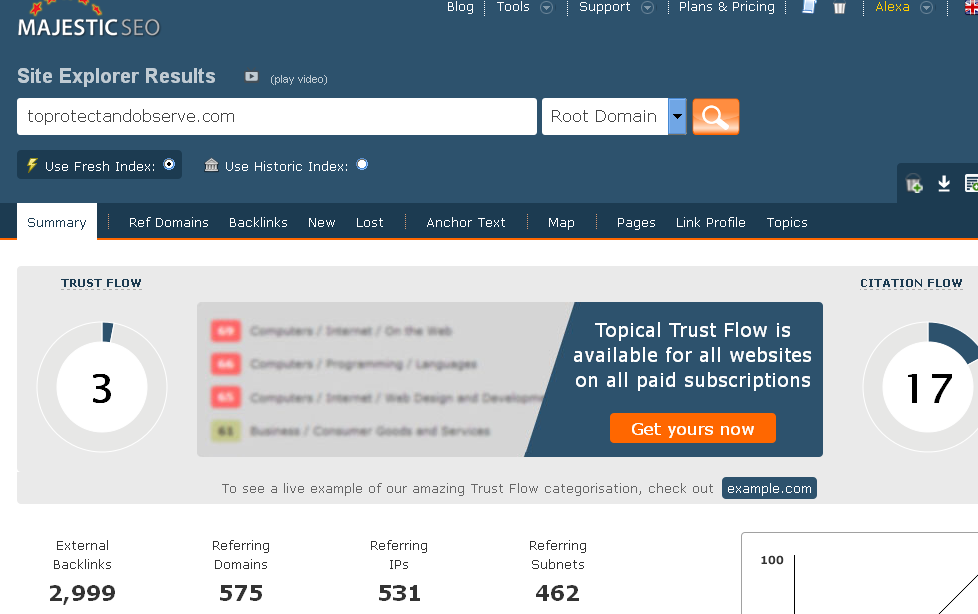978x614 pixels.
Task: Click the download arrow icon
Action: coord(944,183)
